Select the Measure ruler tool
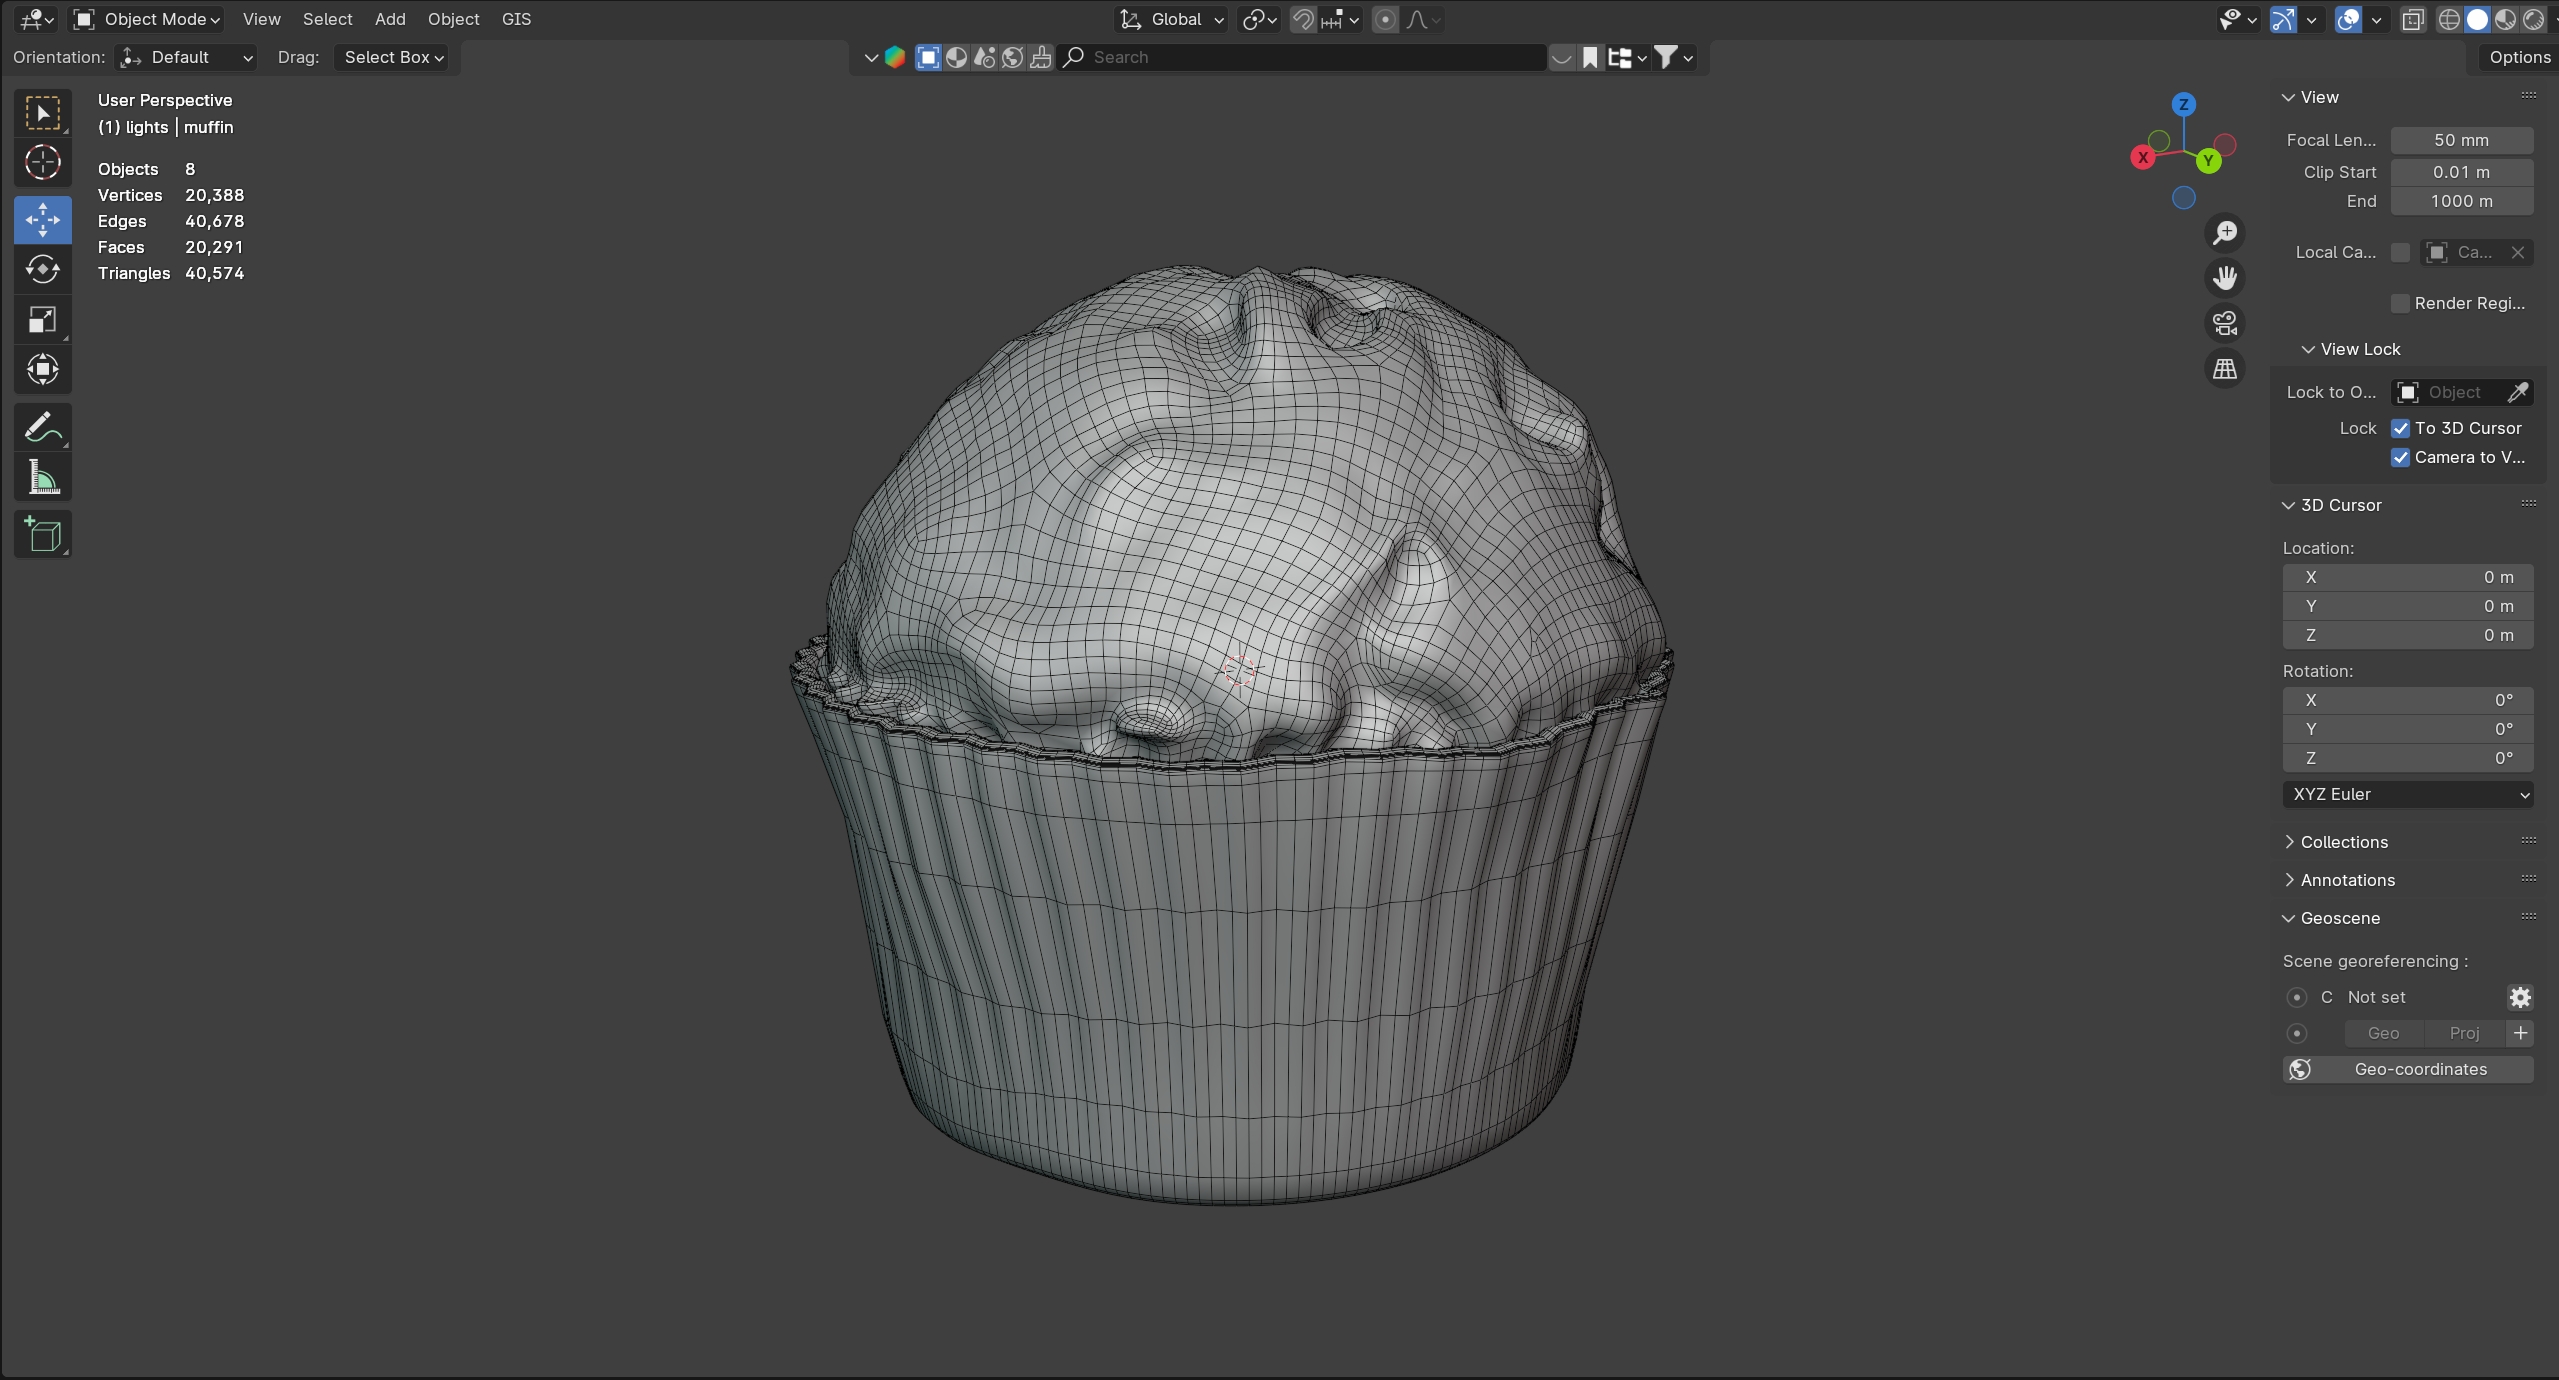 point(42,478)
